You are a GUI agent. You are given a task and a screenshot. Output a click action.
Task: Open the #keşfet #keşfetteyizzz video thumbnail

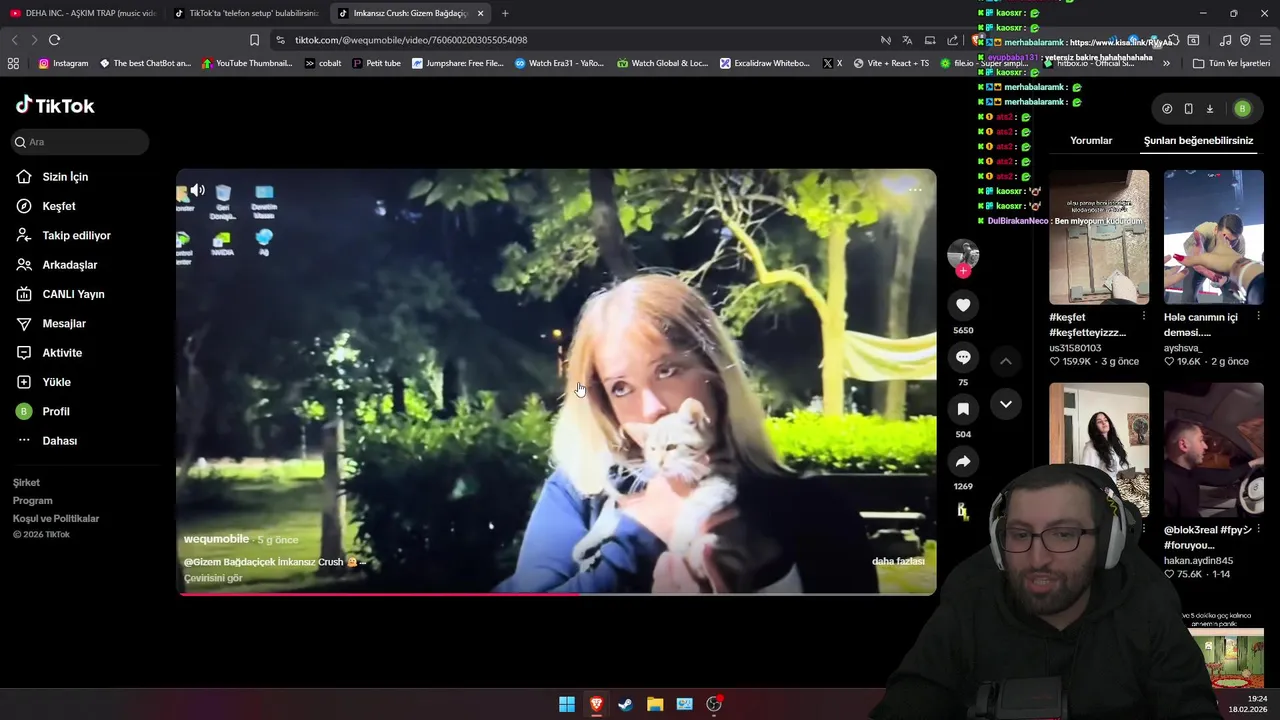coord(1099,237)
